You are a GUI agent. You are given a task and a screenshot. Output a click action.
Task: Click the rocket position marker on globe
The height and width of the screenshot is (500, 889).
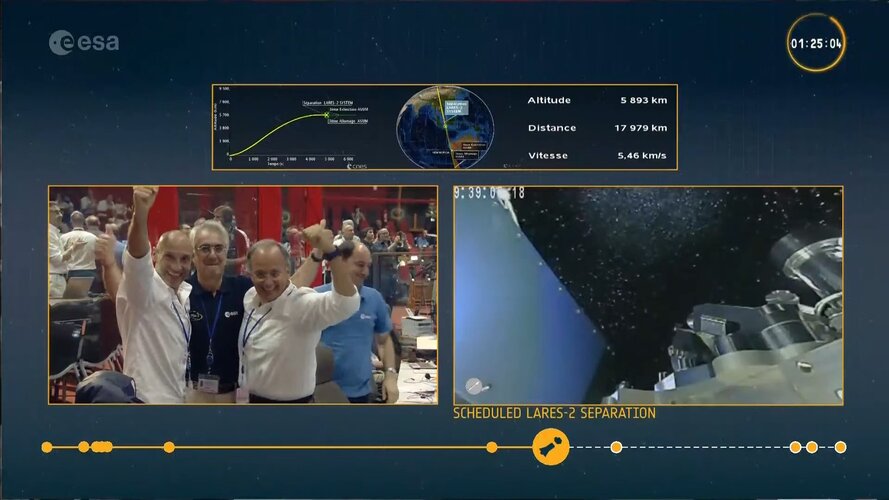(x=446, y=112)
